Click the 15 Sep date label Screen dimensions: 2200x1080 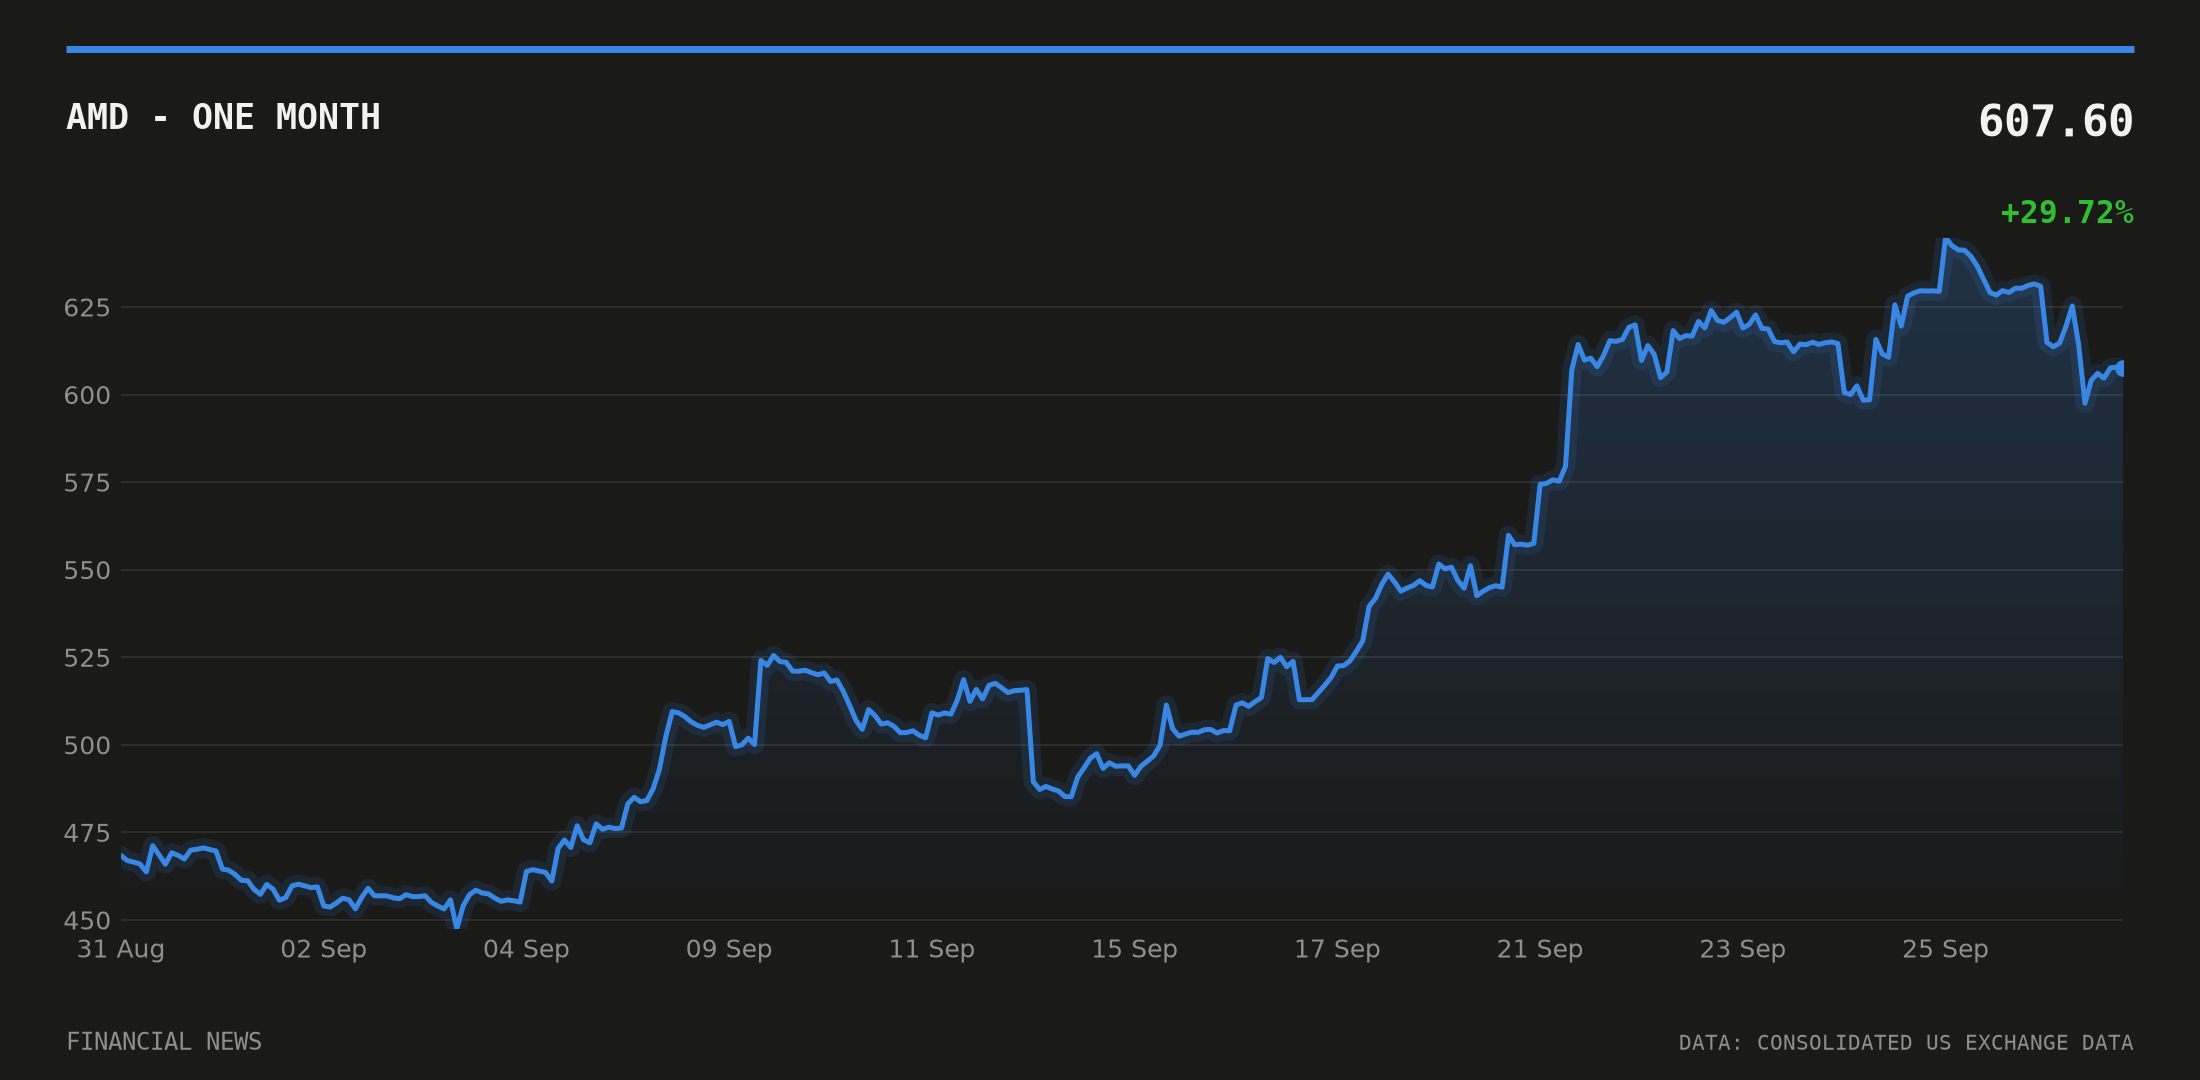(x=1134, y=949)
